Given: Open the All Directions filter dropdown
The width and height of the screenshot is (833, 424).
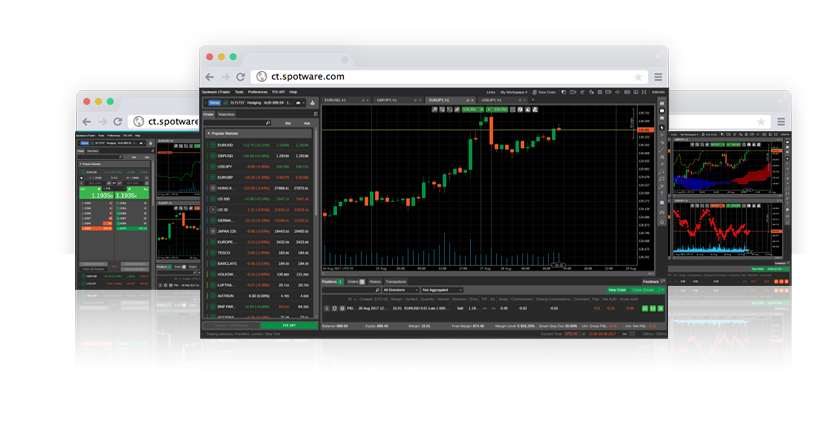Looking at the screenshot, I should coord(401,290).
